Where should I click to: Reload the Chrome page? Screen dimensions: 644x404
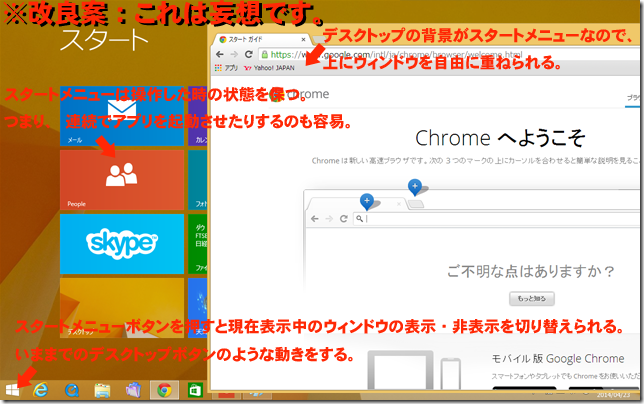pos(248,54)
